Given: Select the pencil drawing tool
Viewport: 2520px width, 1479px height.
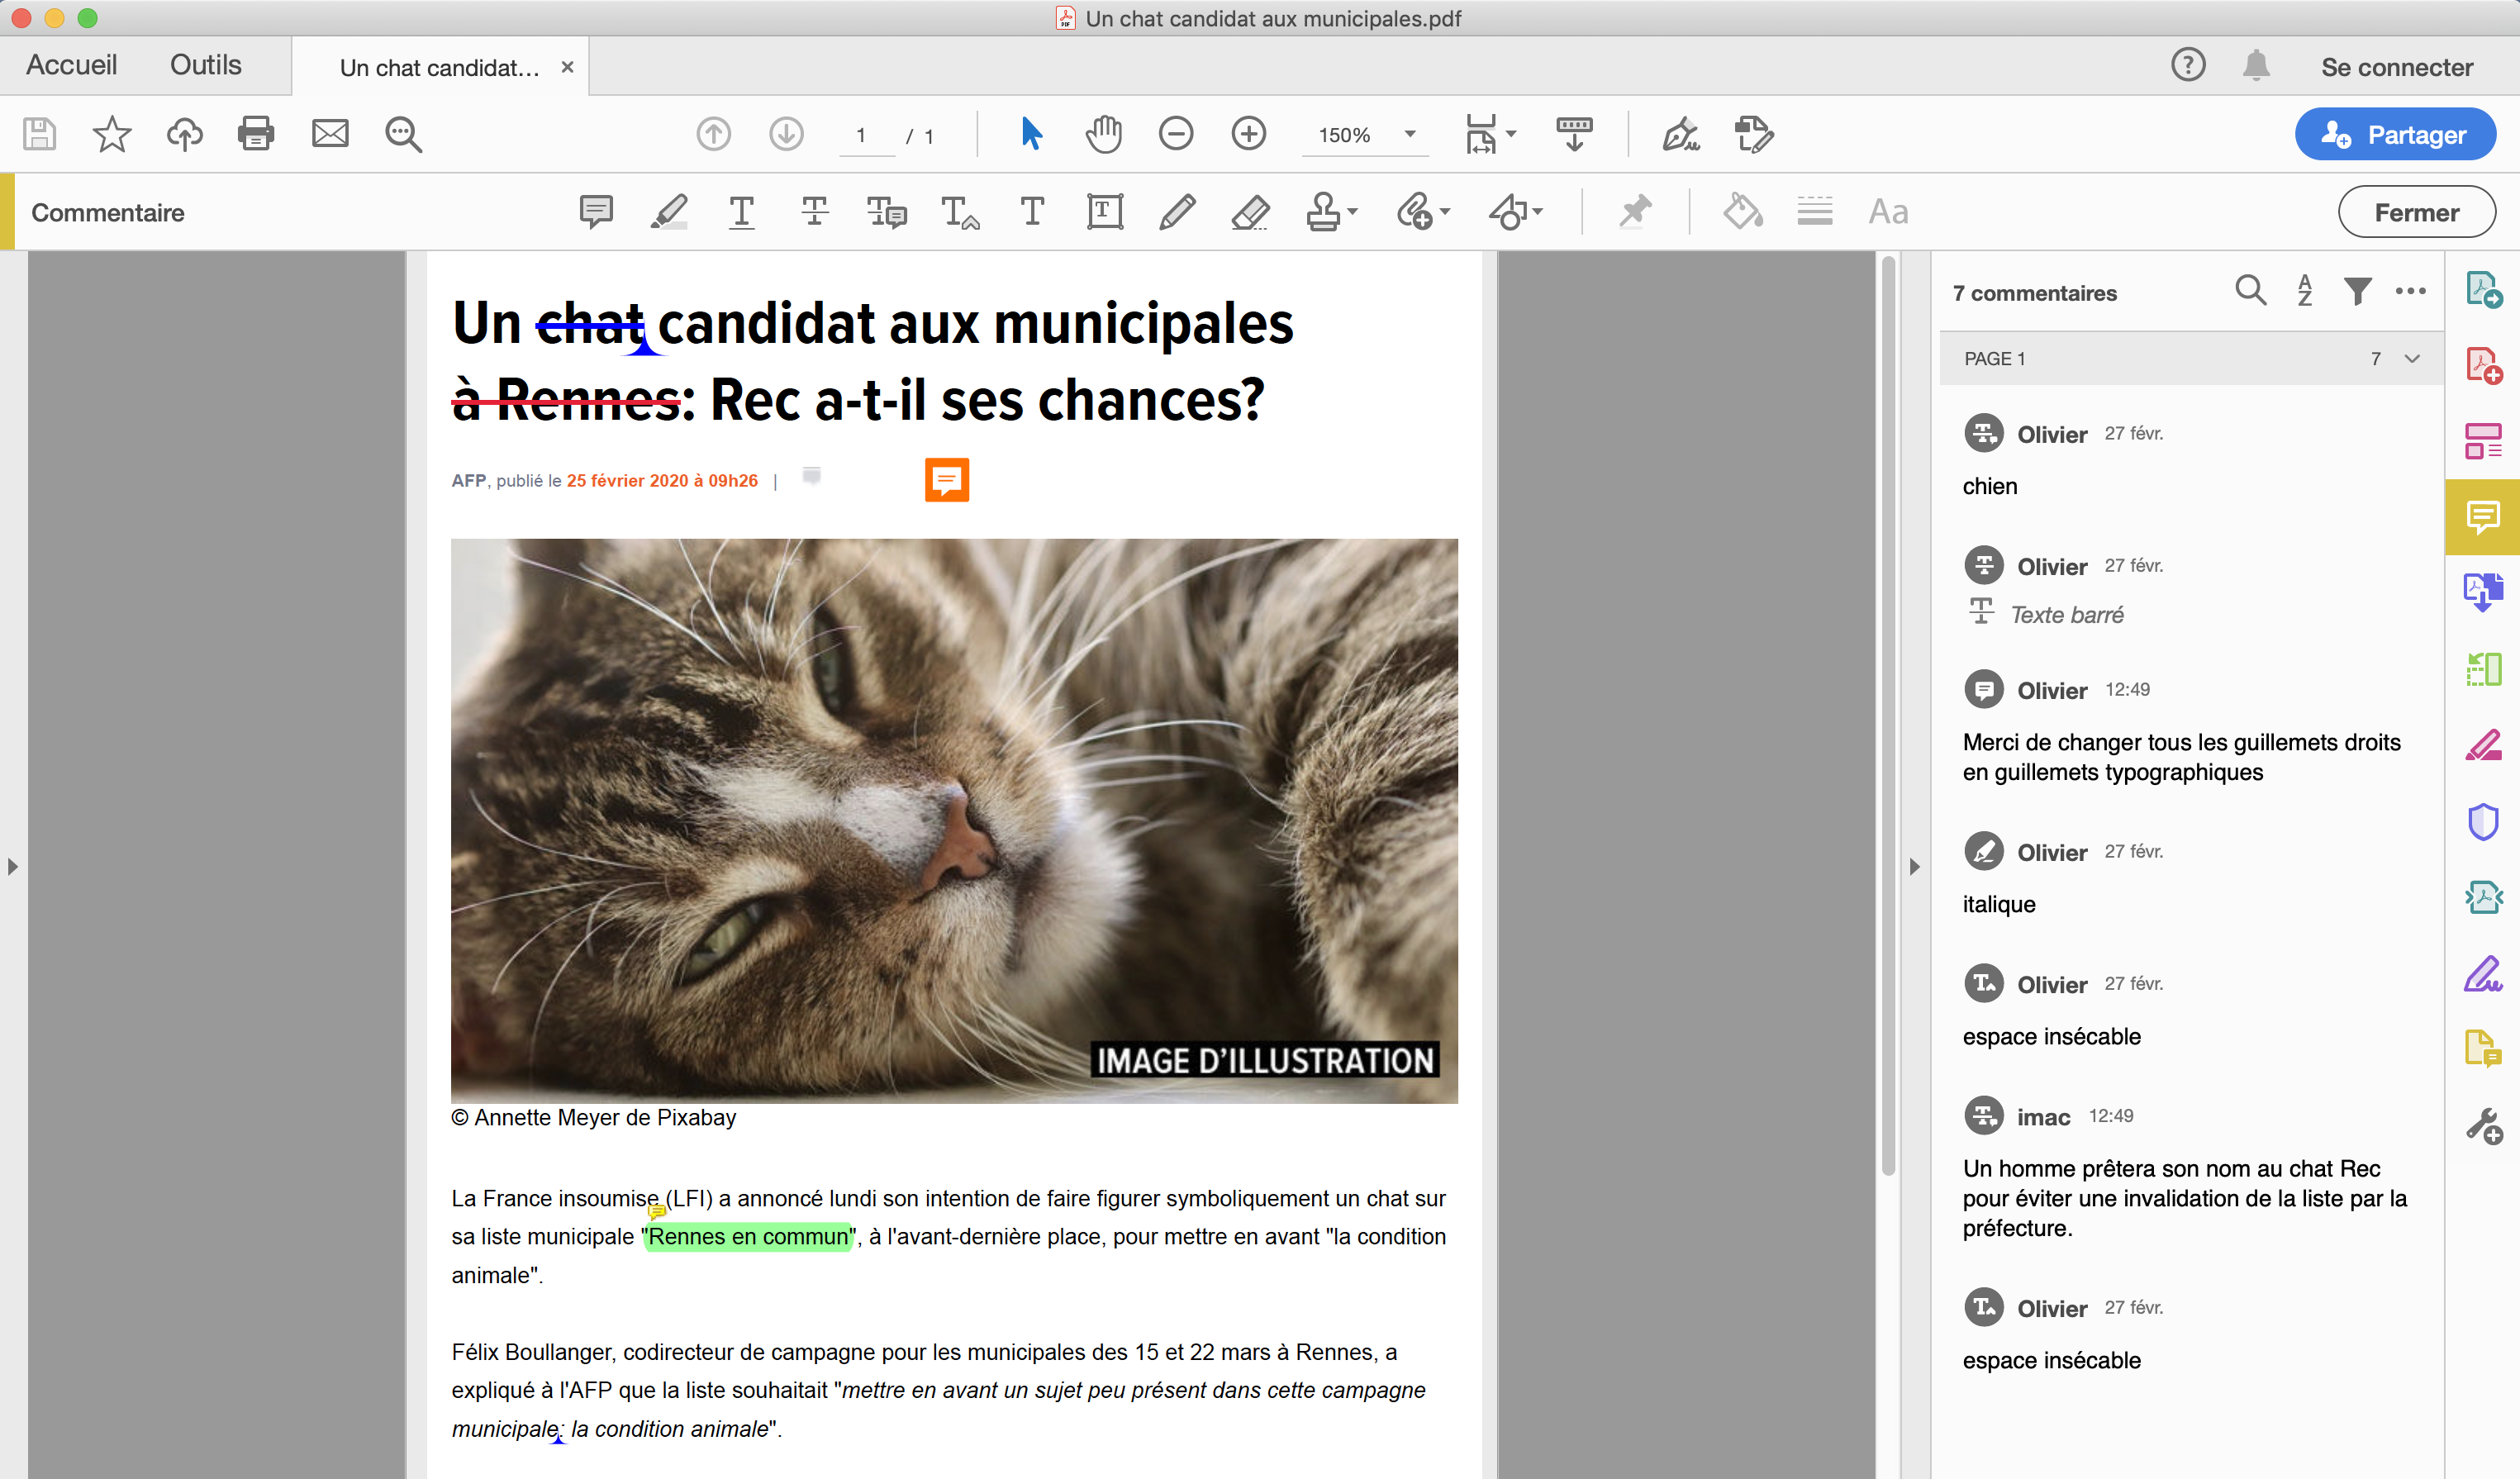Looking at the screenshot, I should [1177, 212].
